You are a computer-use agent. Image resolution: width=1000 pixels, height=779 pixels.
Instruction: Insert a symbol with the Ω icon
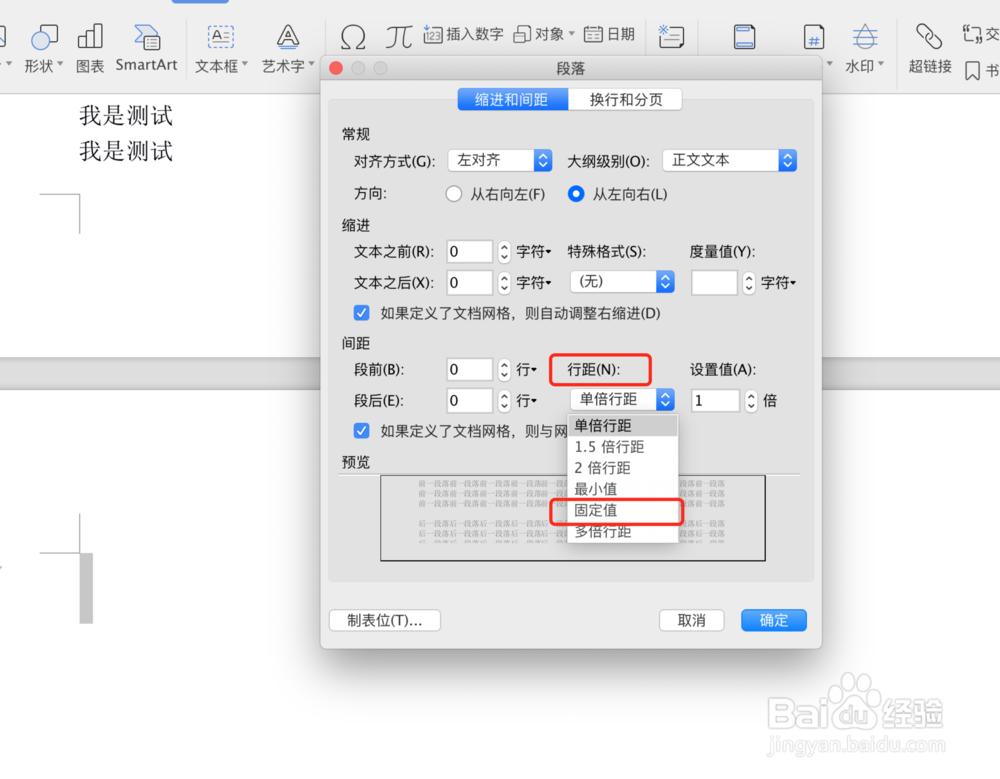(352, 36)
